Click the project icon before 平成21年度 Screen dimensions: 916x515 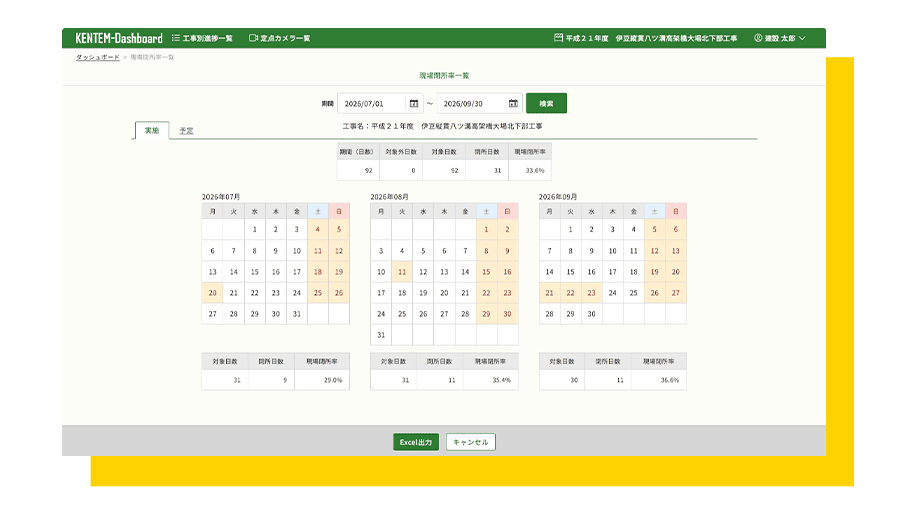coord(558,38)
